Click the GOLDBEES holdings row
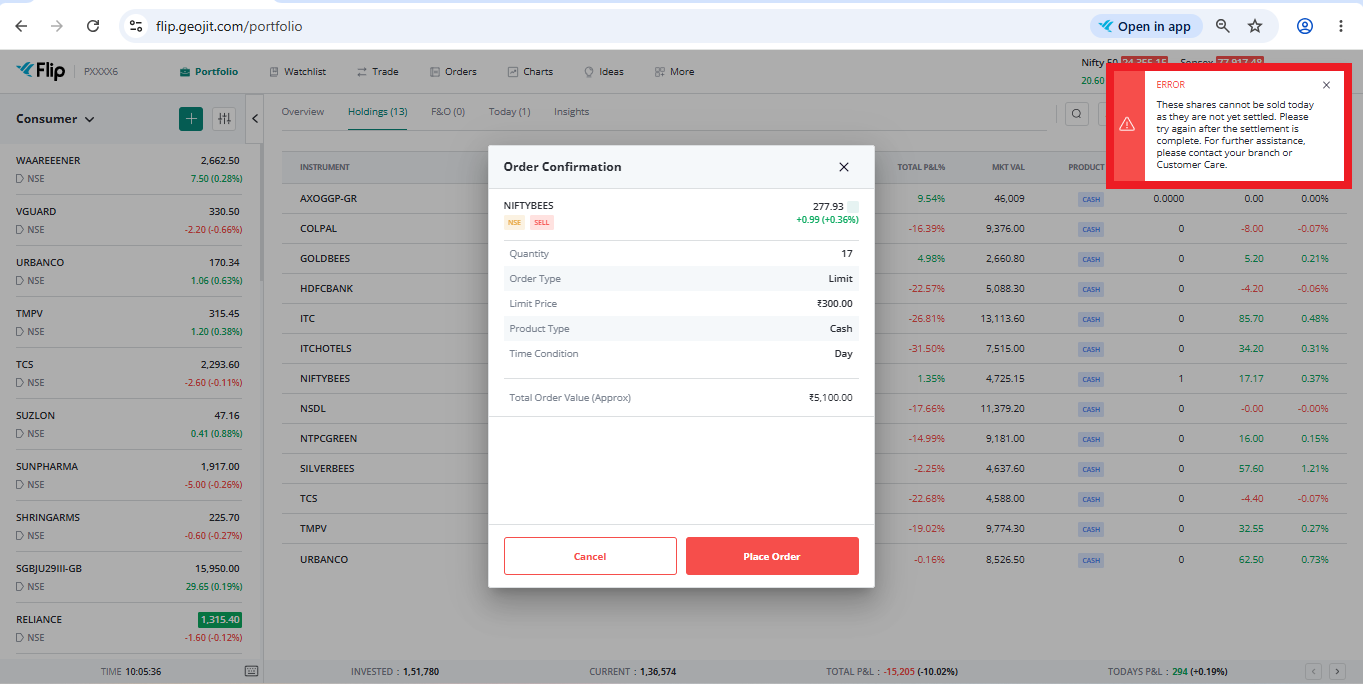Screen dimensions: 1363x684 tap(815, 259)
